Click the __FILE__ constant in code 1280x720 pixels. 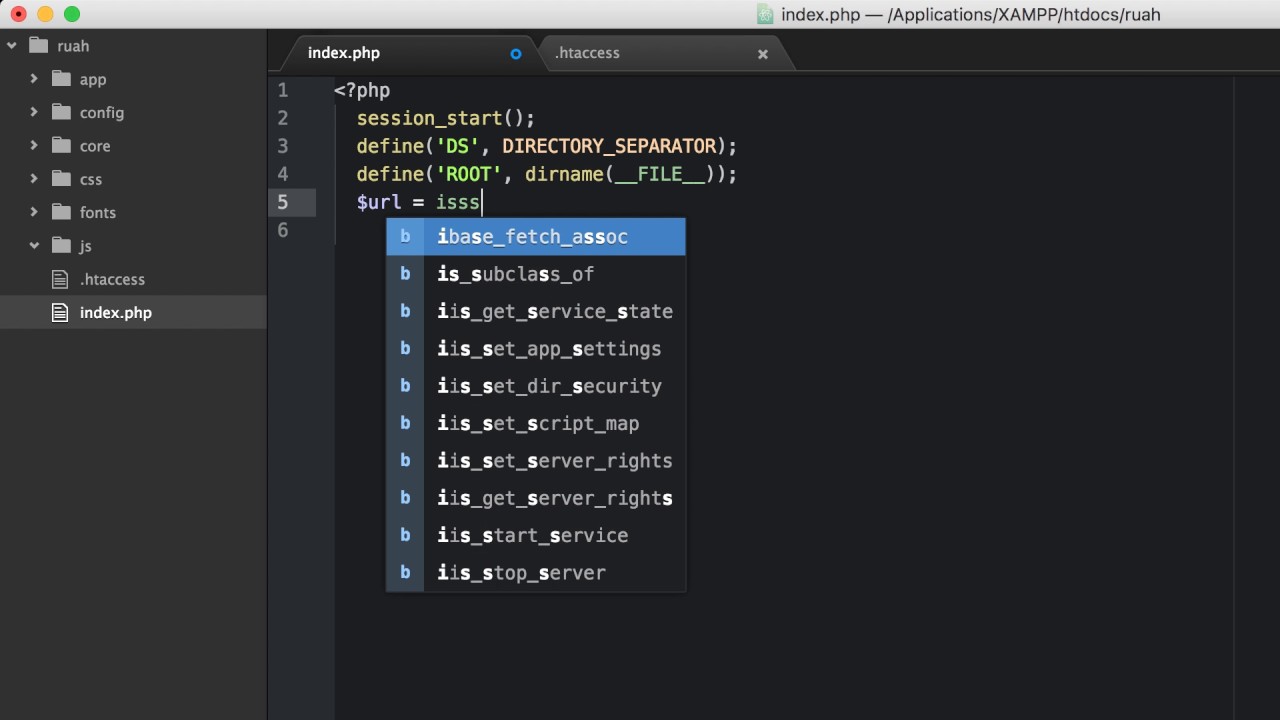[660, 174]
